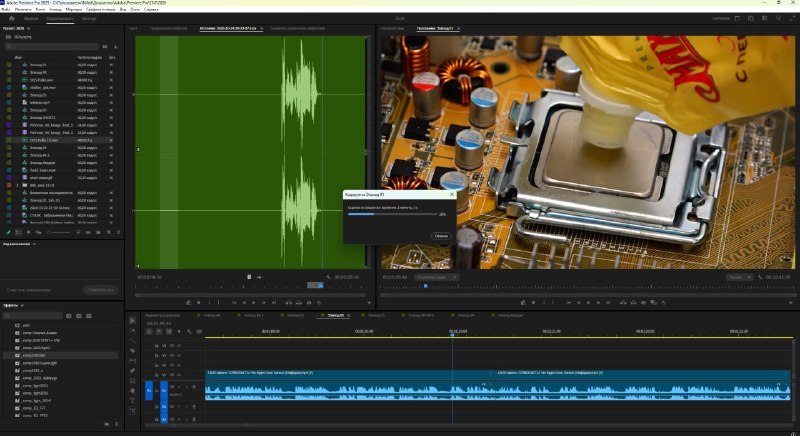Select the Razor tool in timeline toolbox
800x436 pixels.
pyautogui.click(x=133, y=351)
